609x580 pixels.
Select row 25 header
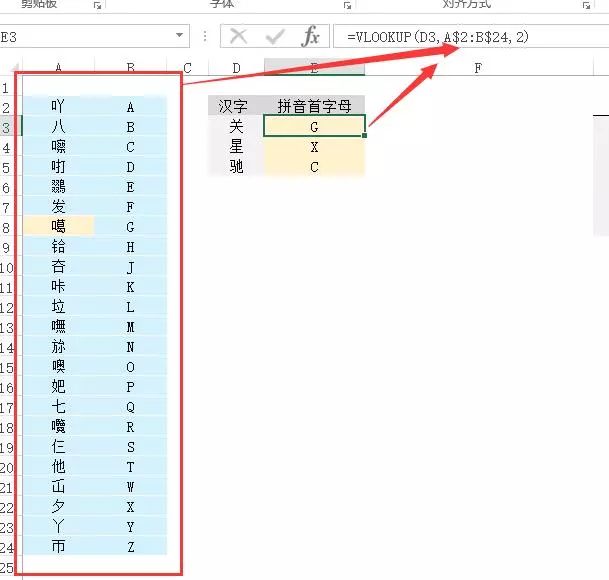pos(6,568)
